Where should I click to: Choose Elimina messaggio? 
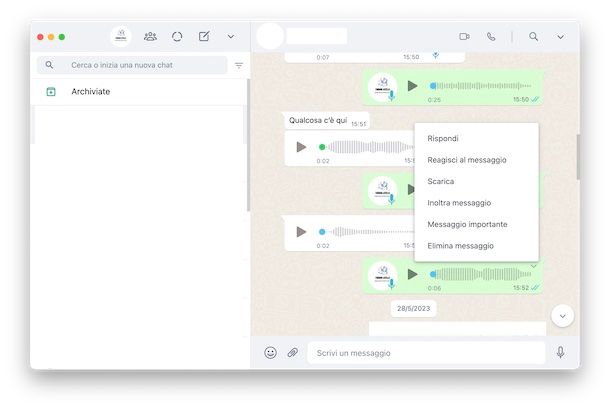(477, 246)
